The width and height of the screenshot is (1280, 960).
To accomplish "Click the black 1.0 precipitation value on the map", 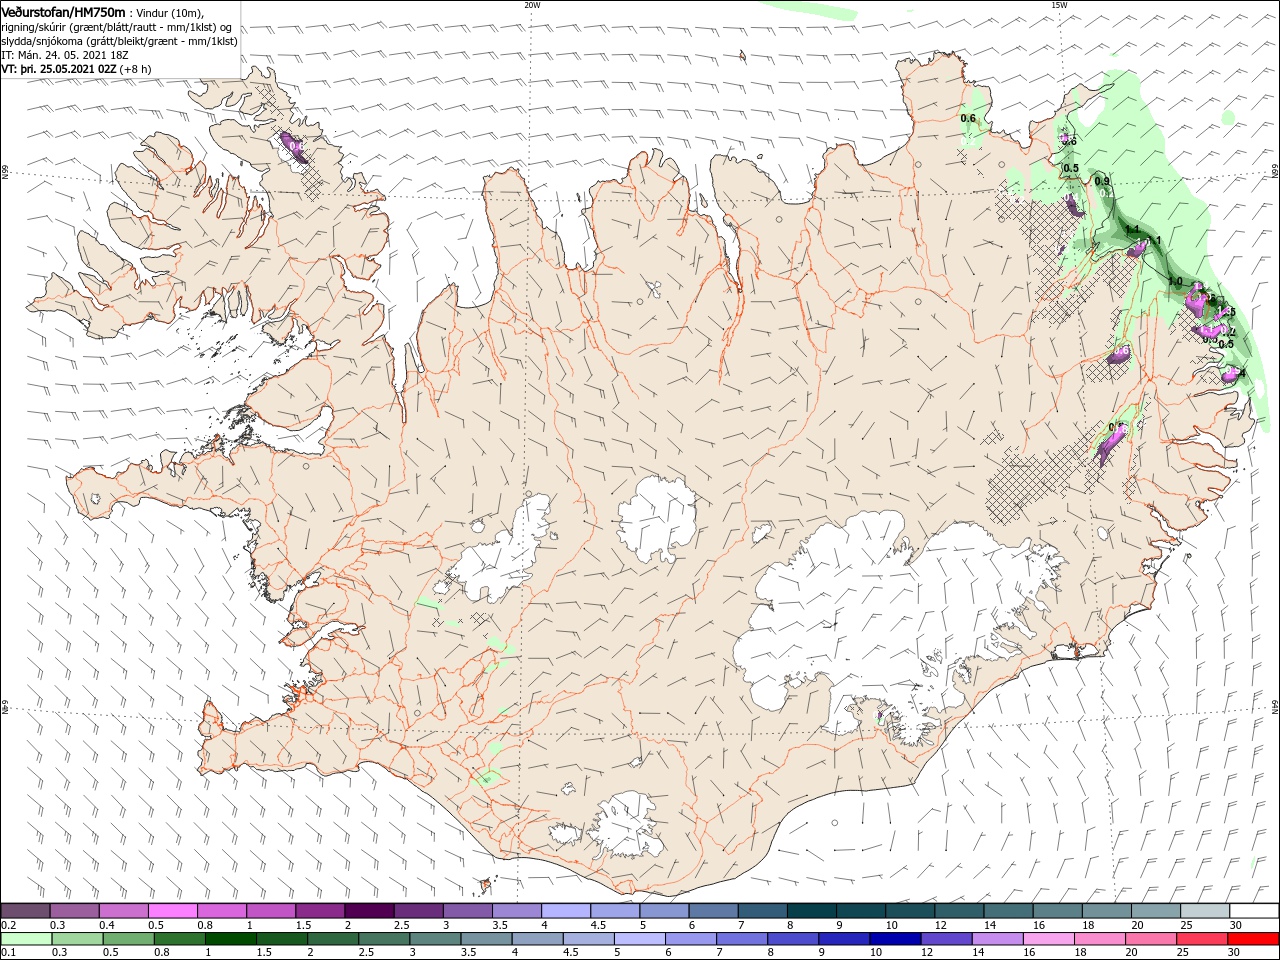I will coord(1175,282).
